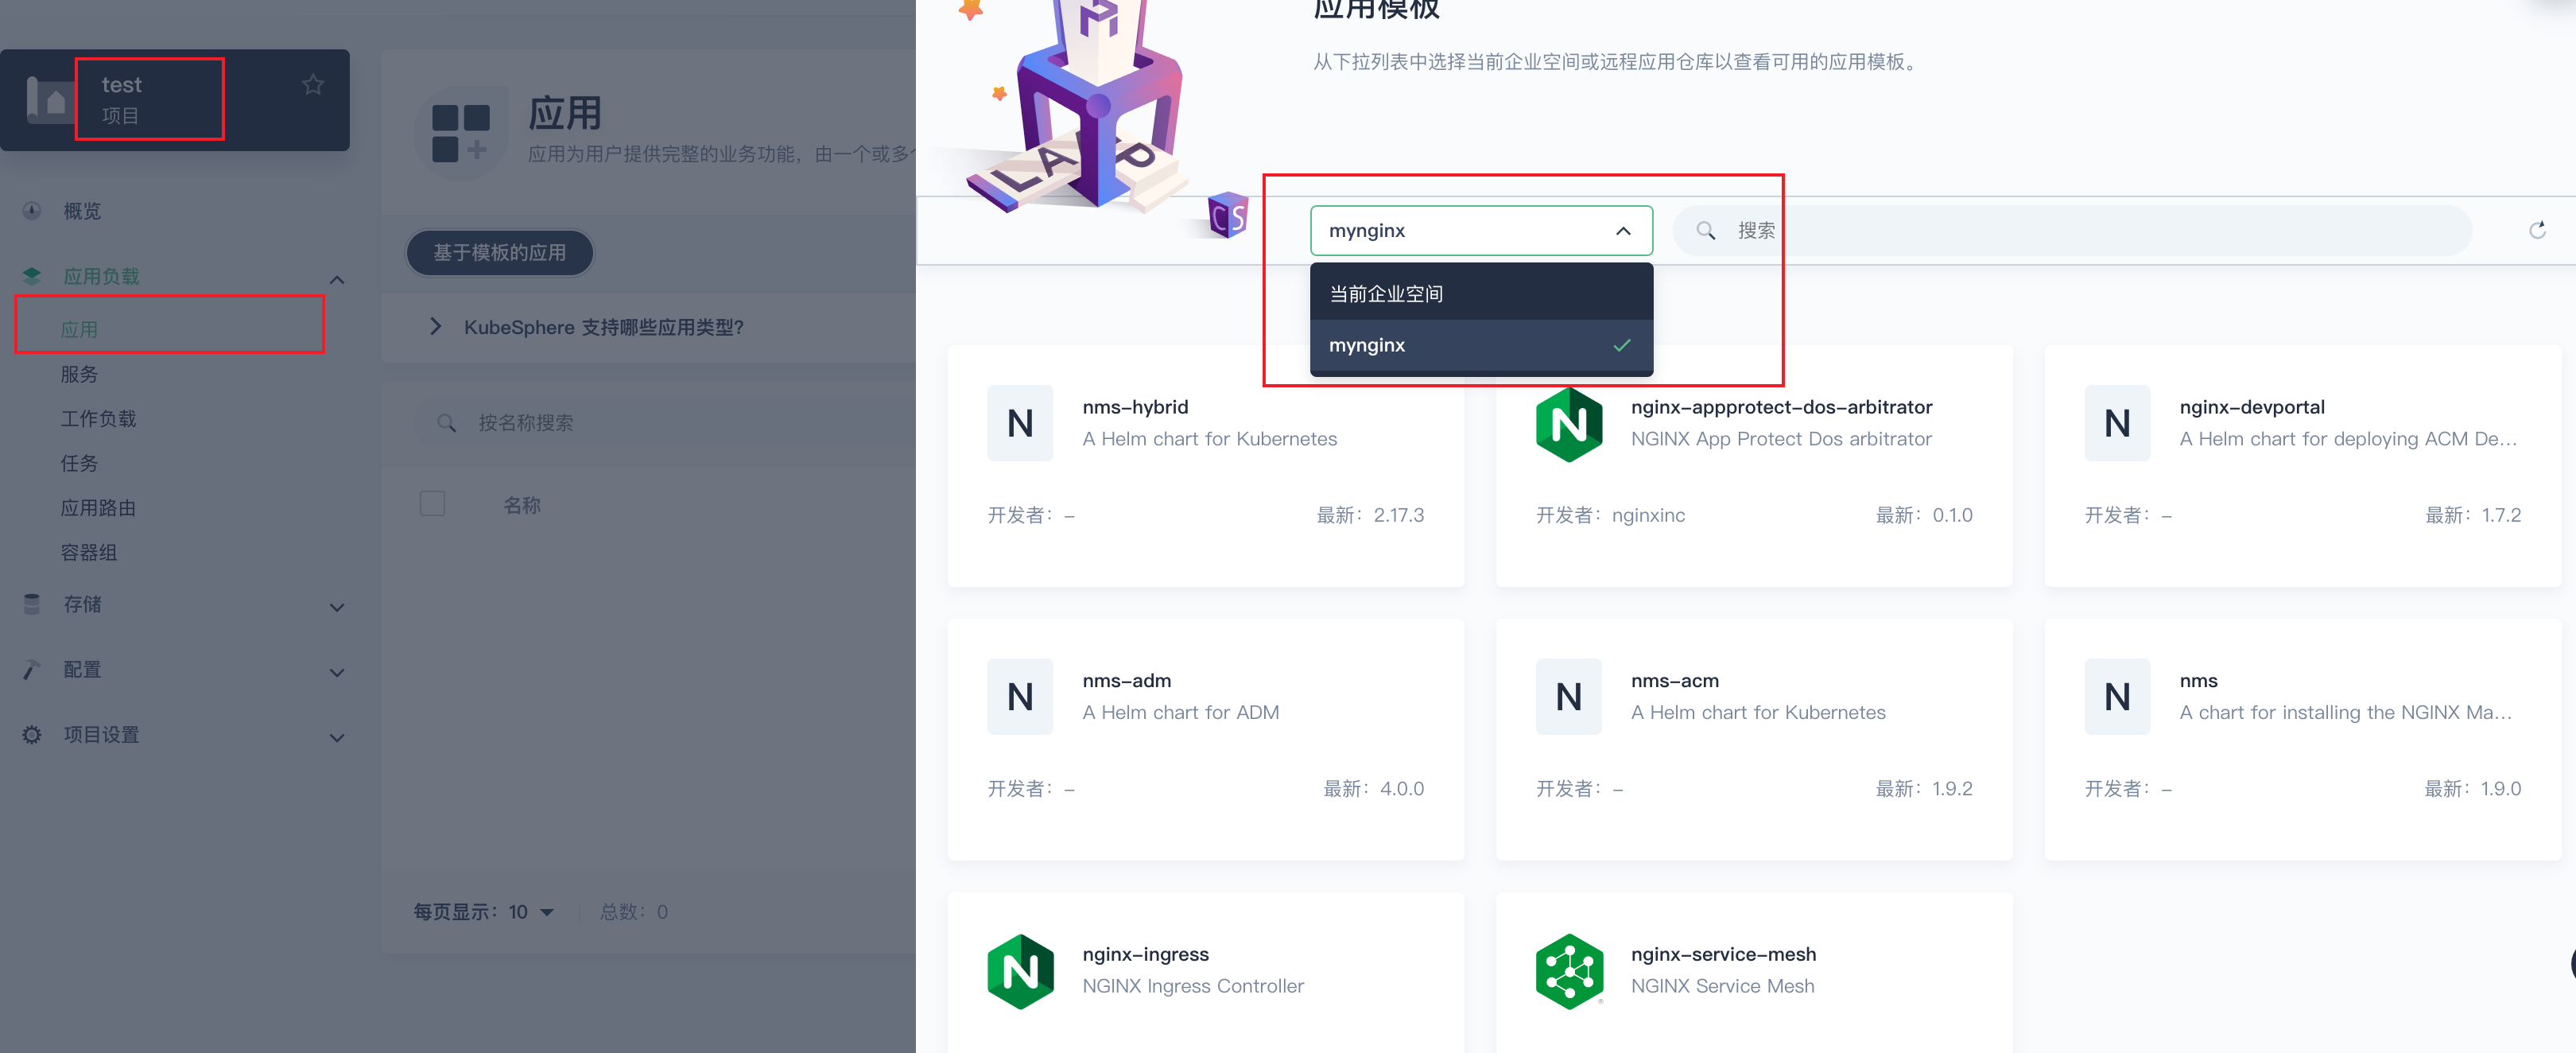
Task: Click the storage database icon
Action: coord(32,604)
